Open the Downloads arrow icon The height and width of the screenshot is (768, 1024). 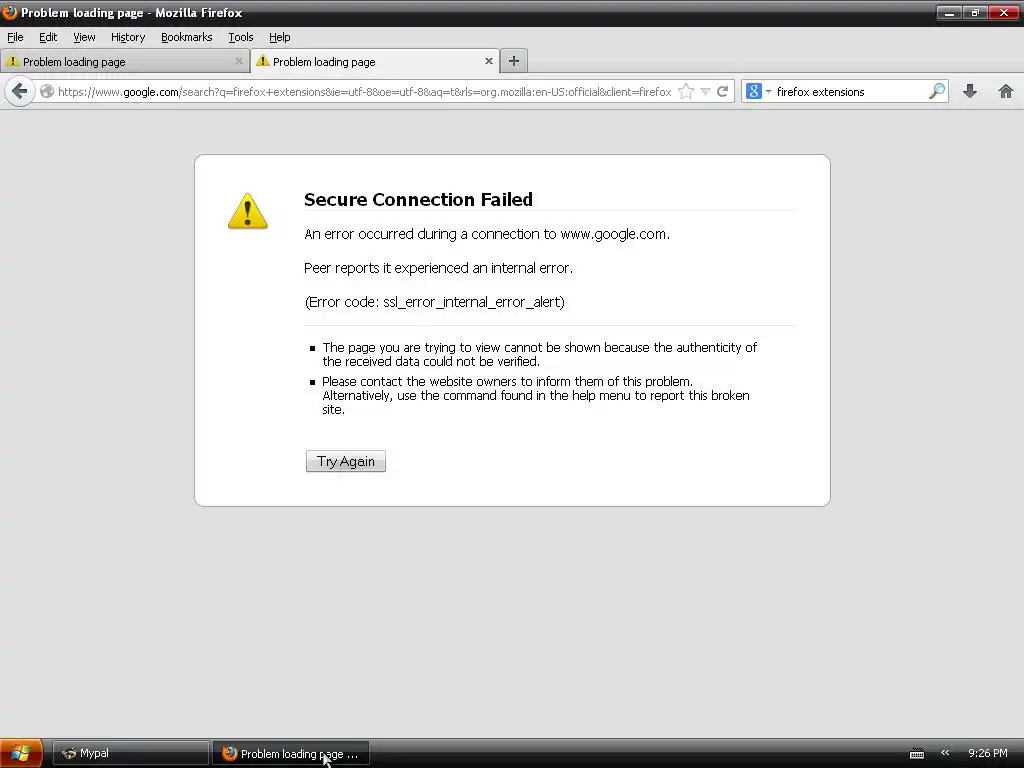pos(970,91)
